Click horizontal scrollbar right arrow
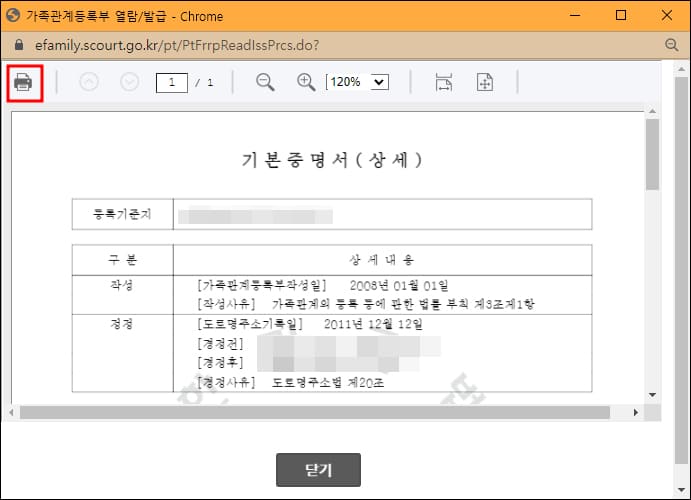The width and height of the screenshot is (691, 500). [x=635, y=412]
